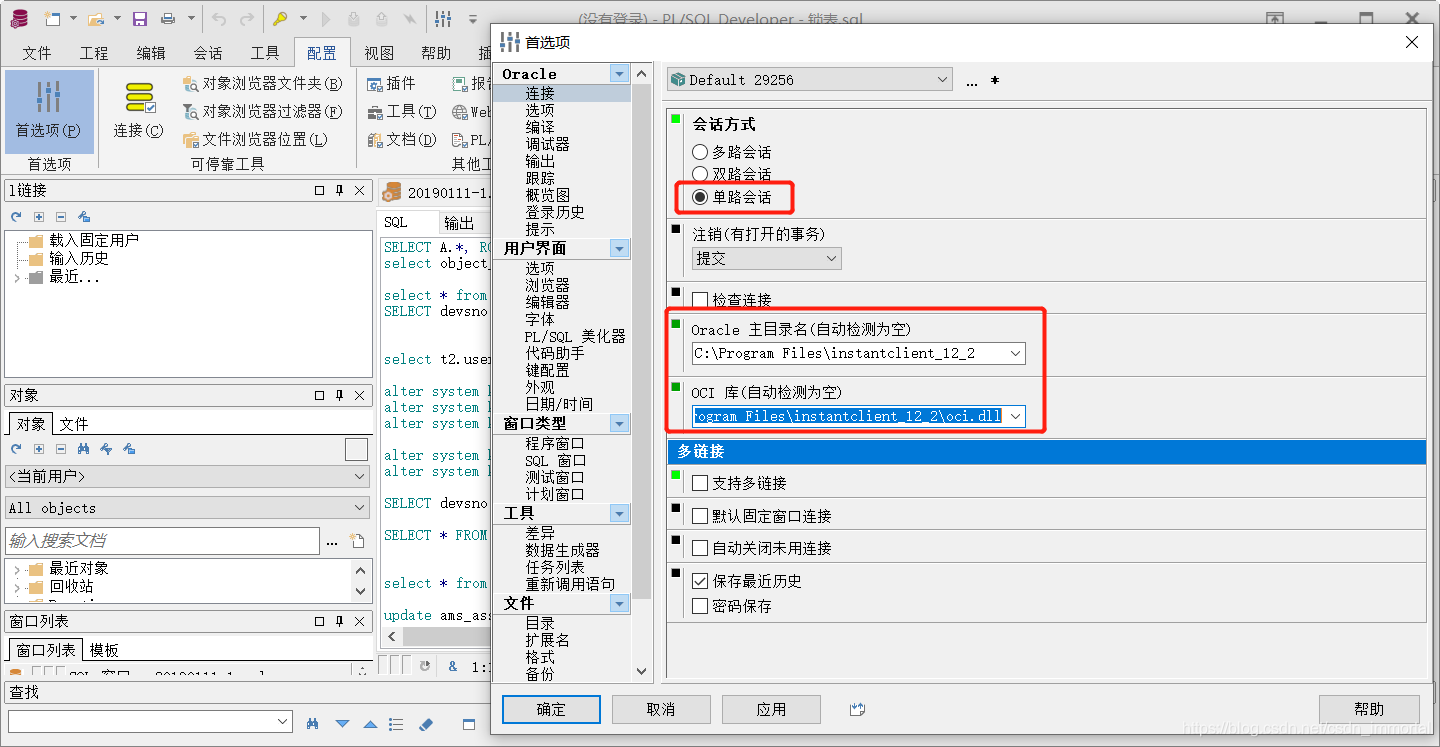Screen dimensions: 1440x747
Task: Expand the 最近... tree node
Action: point(17,277)
